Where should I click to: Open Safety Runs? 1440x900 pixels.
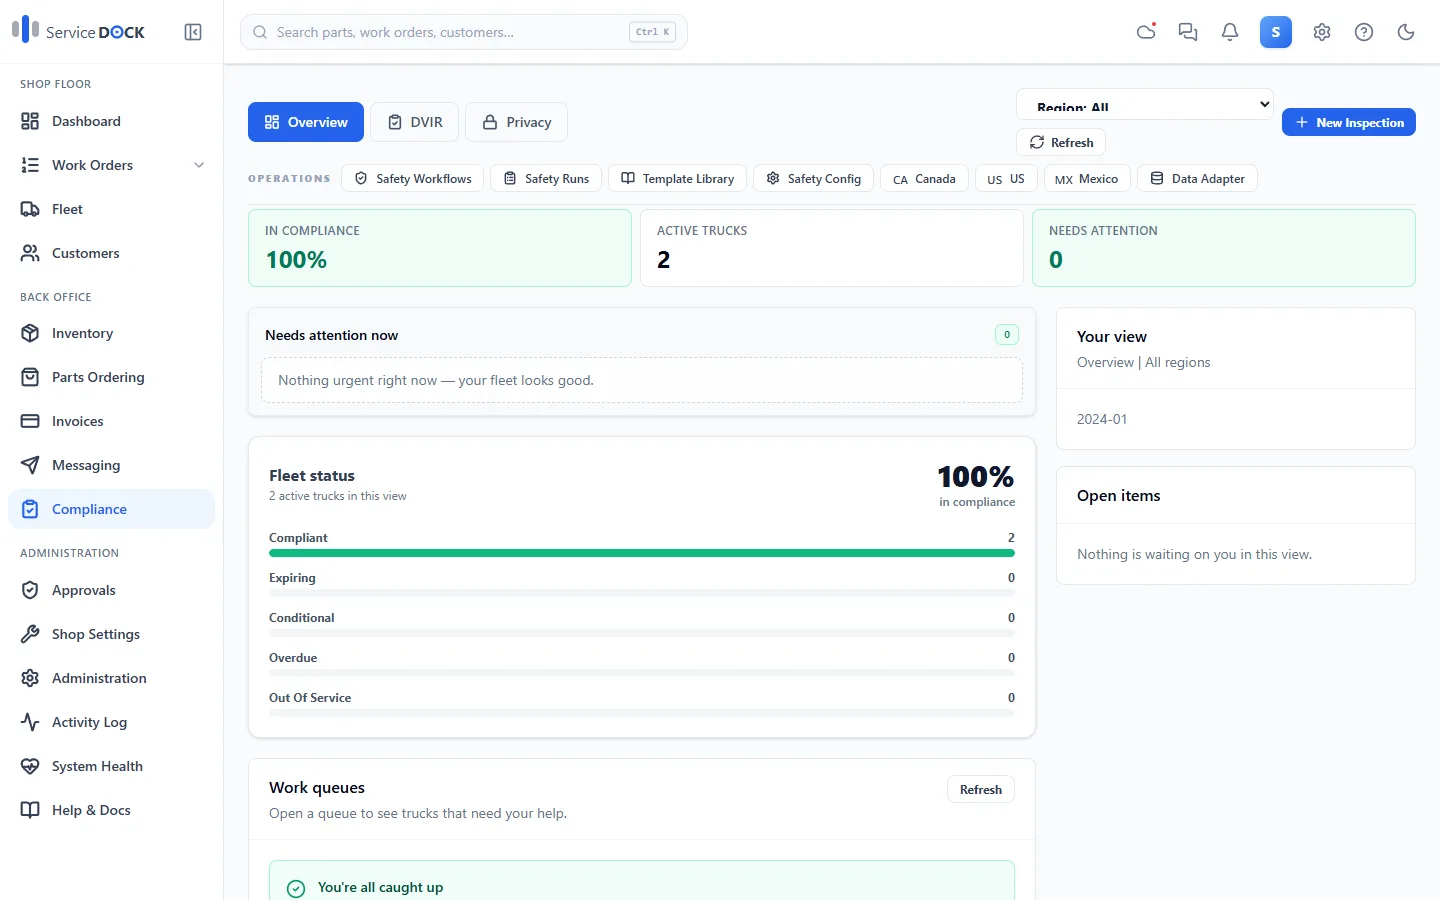(x=546, y=178)
